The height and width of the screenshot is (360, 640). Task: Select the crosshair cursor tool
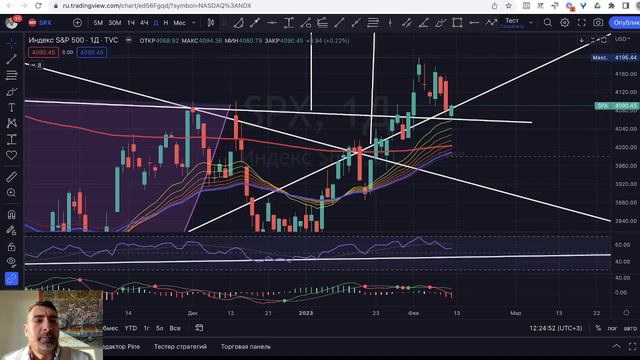click(x=11, y=42)
